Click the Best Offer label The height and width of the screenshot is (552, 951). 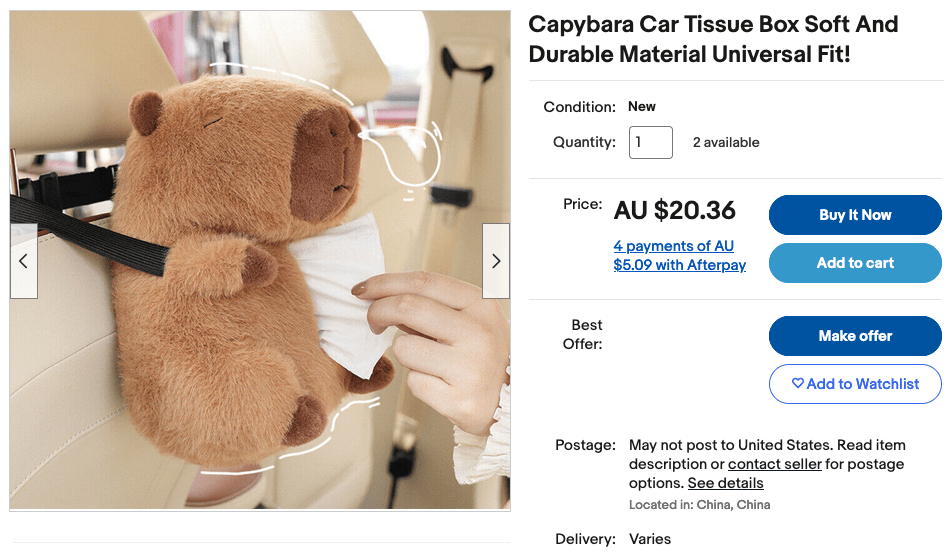585,334
